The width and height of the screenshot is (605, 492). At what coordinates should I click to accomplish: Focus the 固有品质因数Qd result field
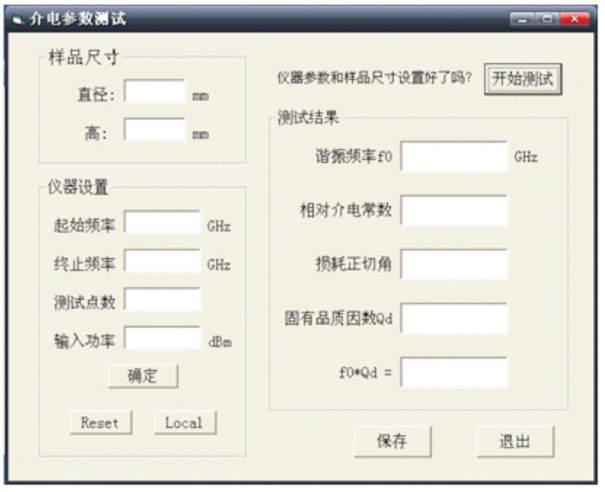(x=454, y=319)
